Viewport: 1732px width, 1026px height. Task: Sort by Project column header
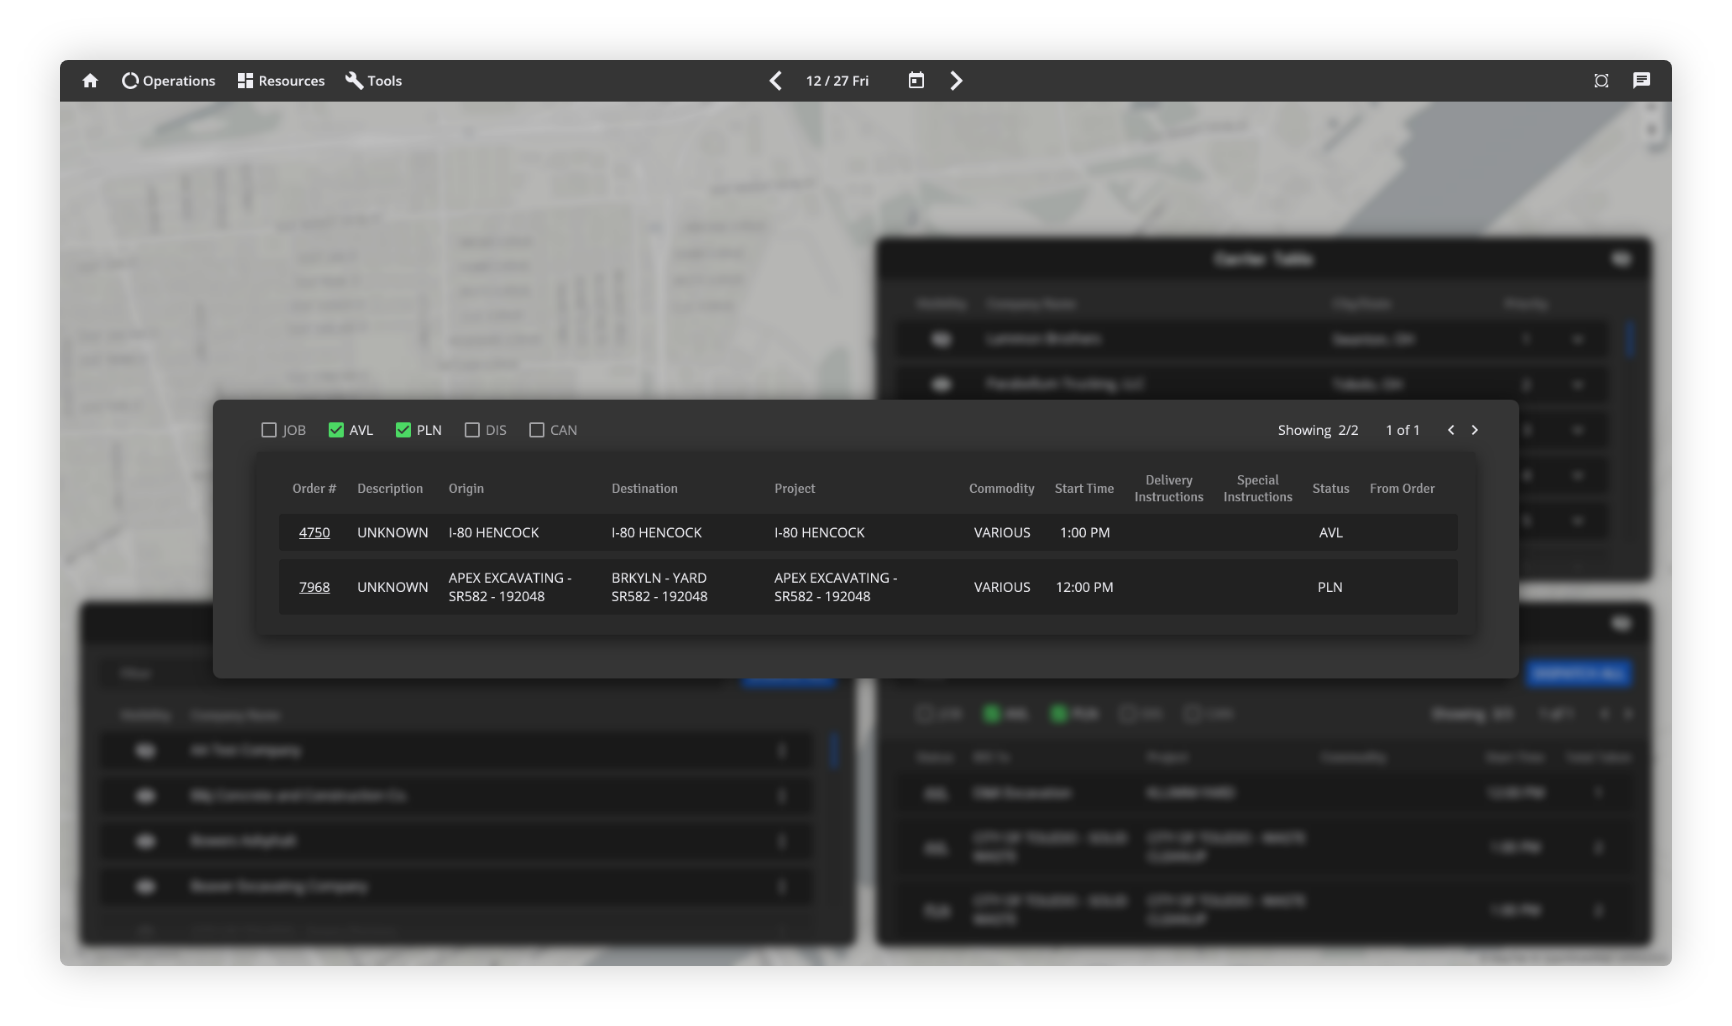click(x=794, y=489)
